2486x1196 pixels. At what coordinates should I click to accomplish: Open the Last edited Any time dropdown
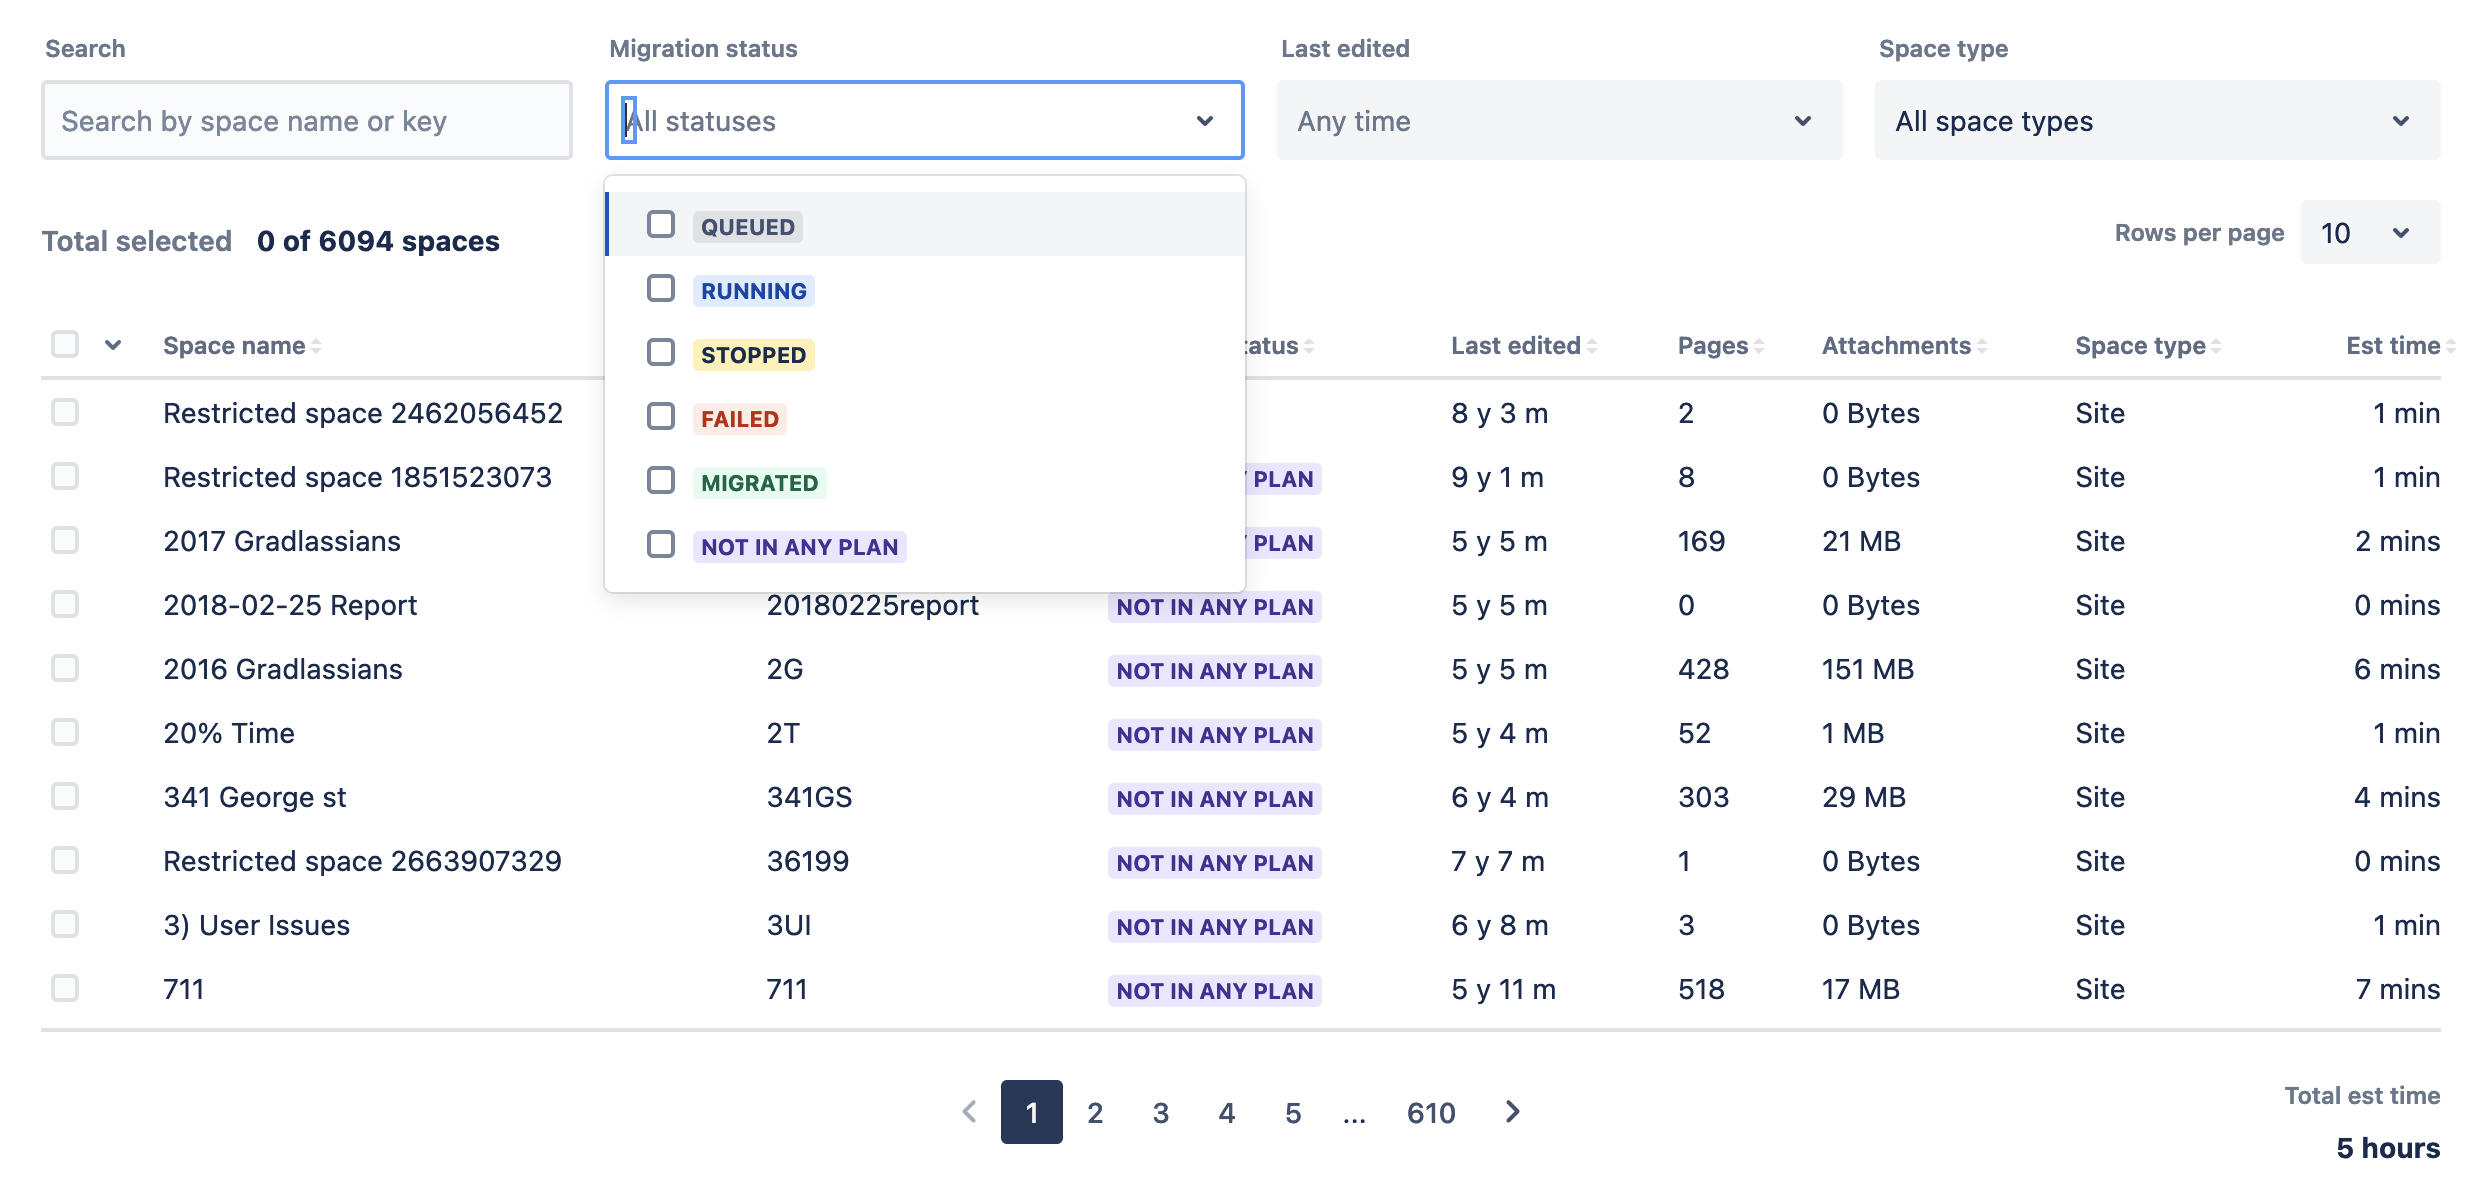1558,120
